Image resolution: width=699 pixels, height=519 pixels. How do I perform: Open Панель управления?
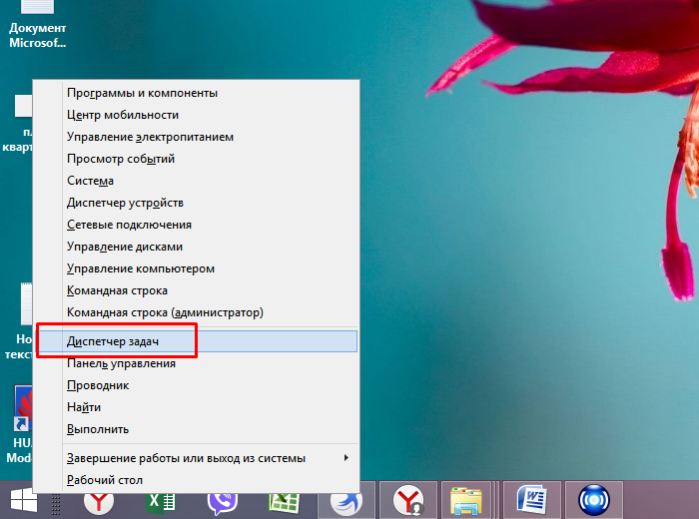click(x=196, y=363)
